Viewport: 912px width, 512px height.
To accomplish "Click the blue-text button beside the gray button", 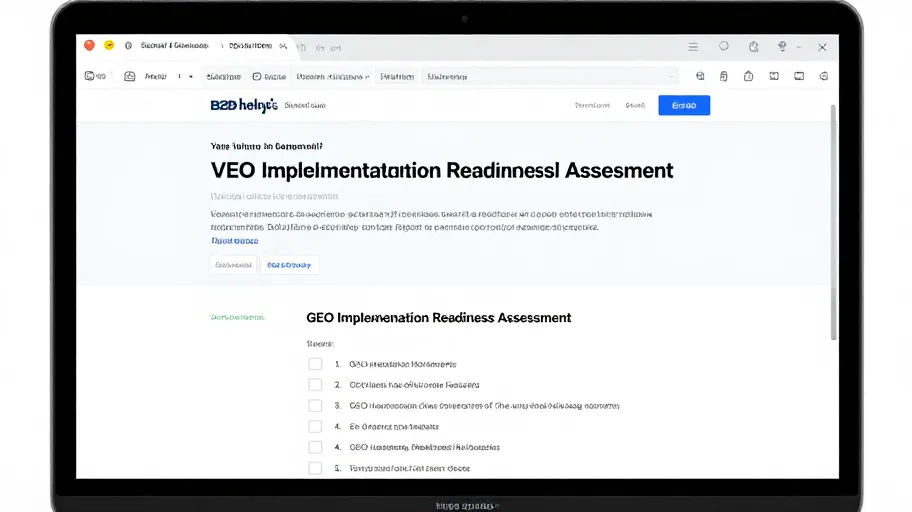I will click(x=289, y=265).
